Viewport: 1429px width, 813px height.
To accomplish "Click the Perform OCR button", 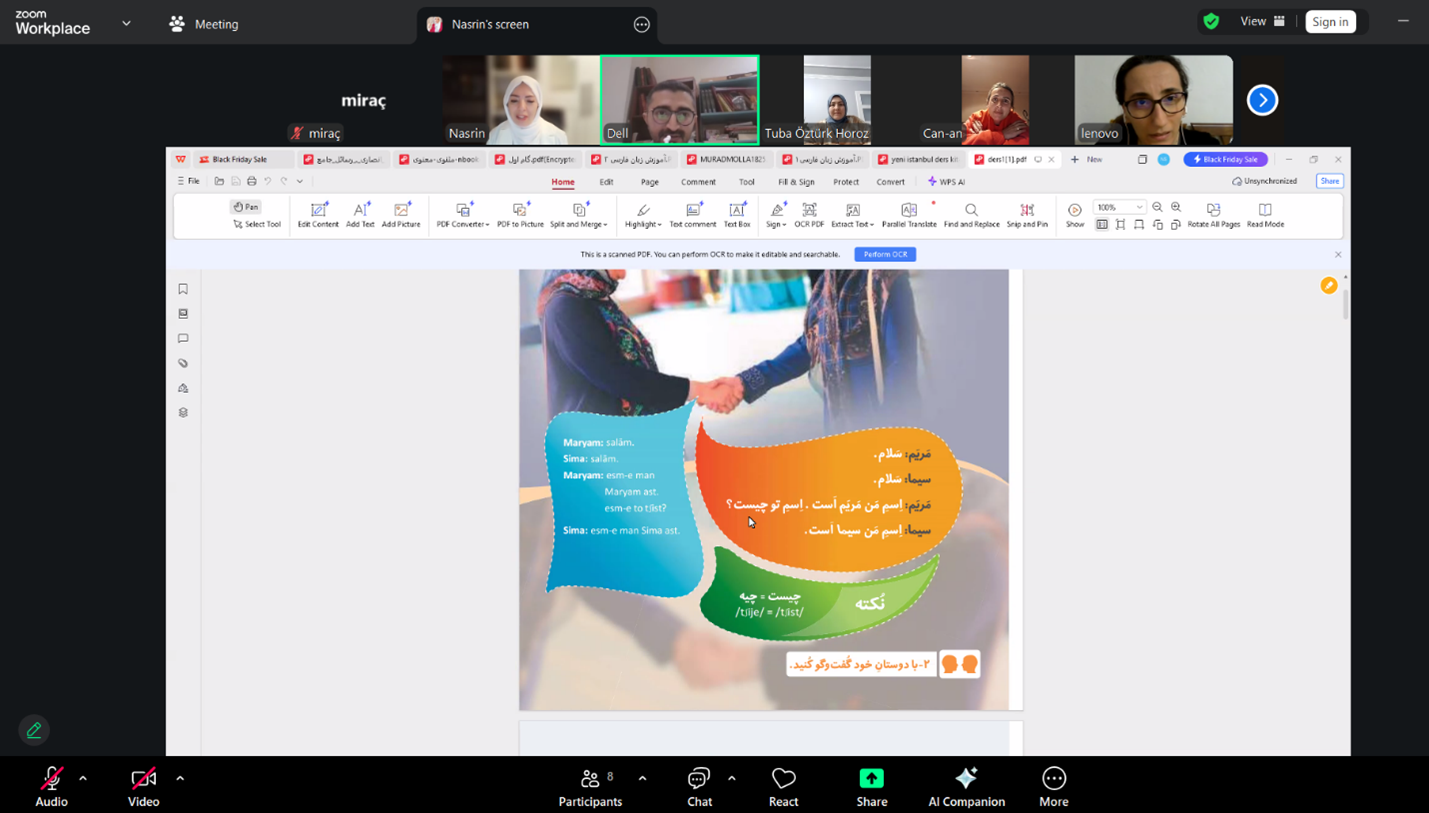I will click(x=885, y=255).
